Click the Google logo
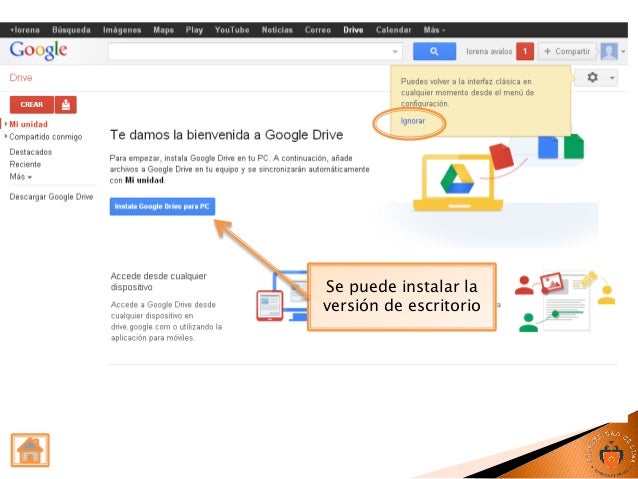 click(x=38, y=50)
